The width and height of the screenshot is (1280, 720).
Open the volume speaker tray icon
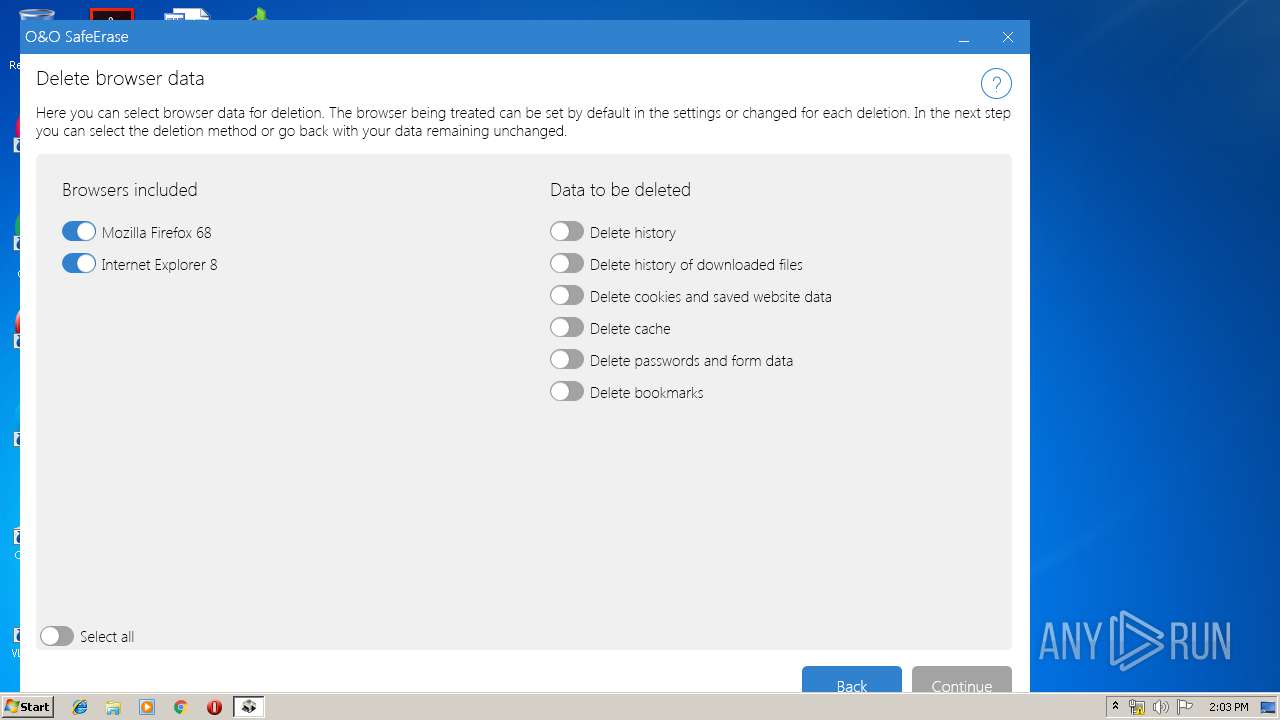click(x=1161, y=707)
